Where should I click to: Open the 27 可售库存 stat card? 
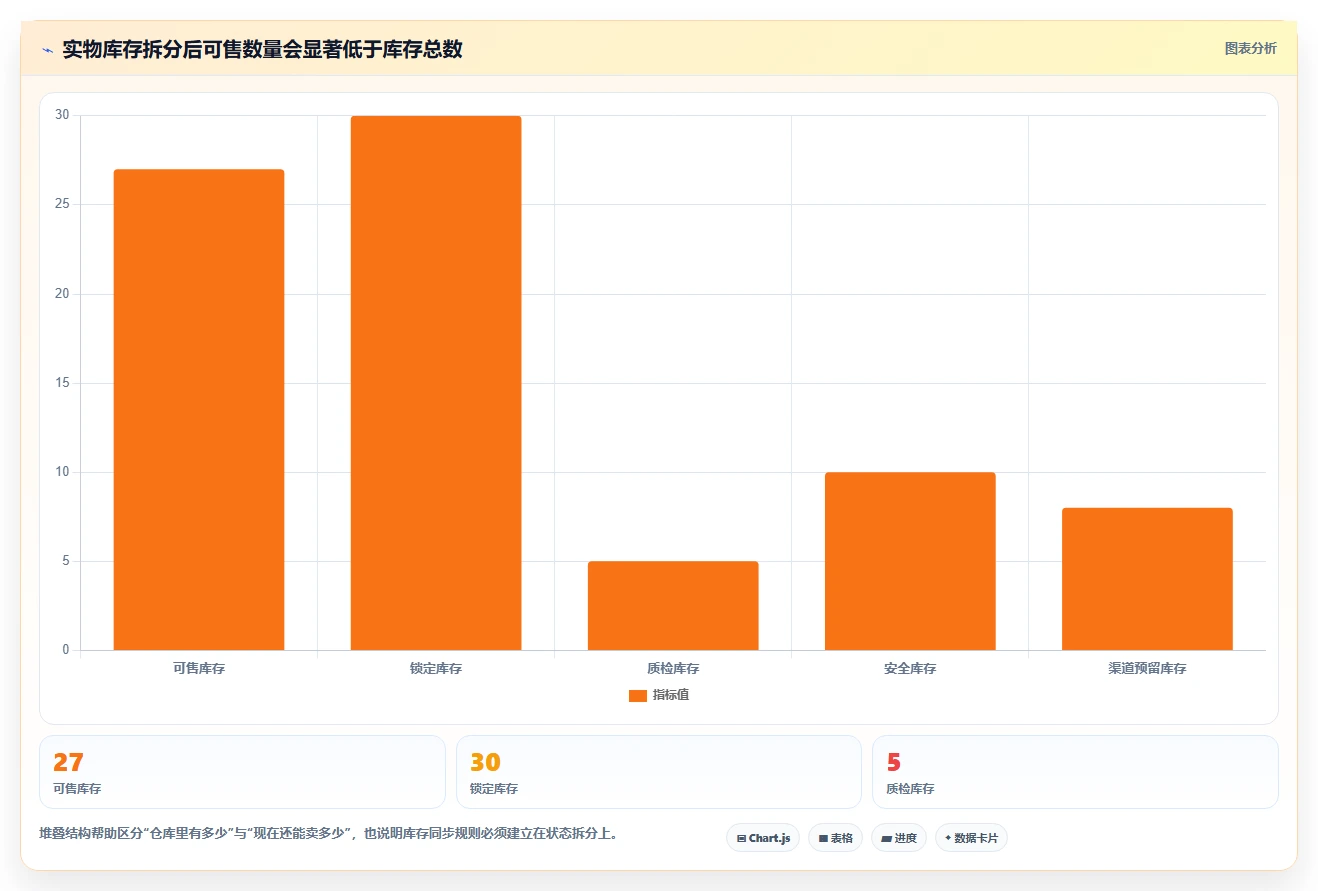(x=242, y=772)
